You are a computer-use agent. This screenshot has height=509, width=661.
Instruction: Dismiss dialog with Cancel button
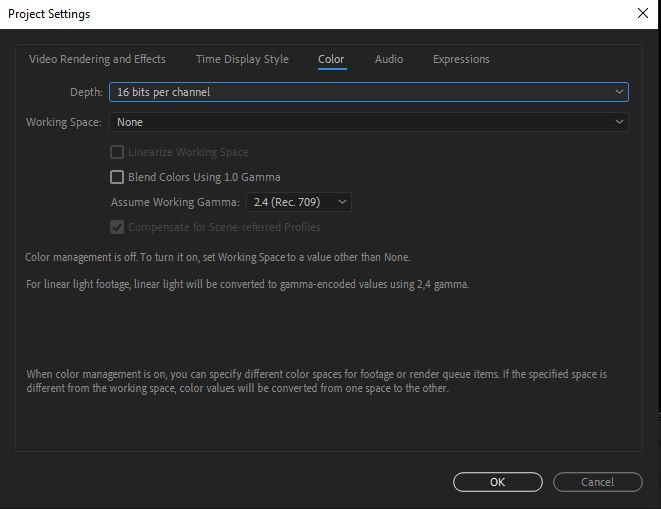click(597, 482)
